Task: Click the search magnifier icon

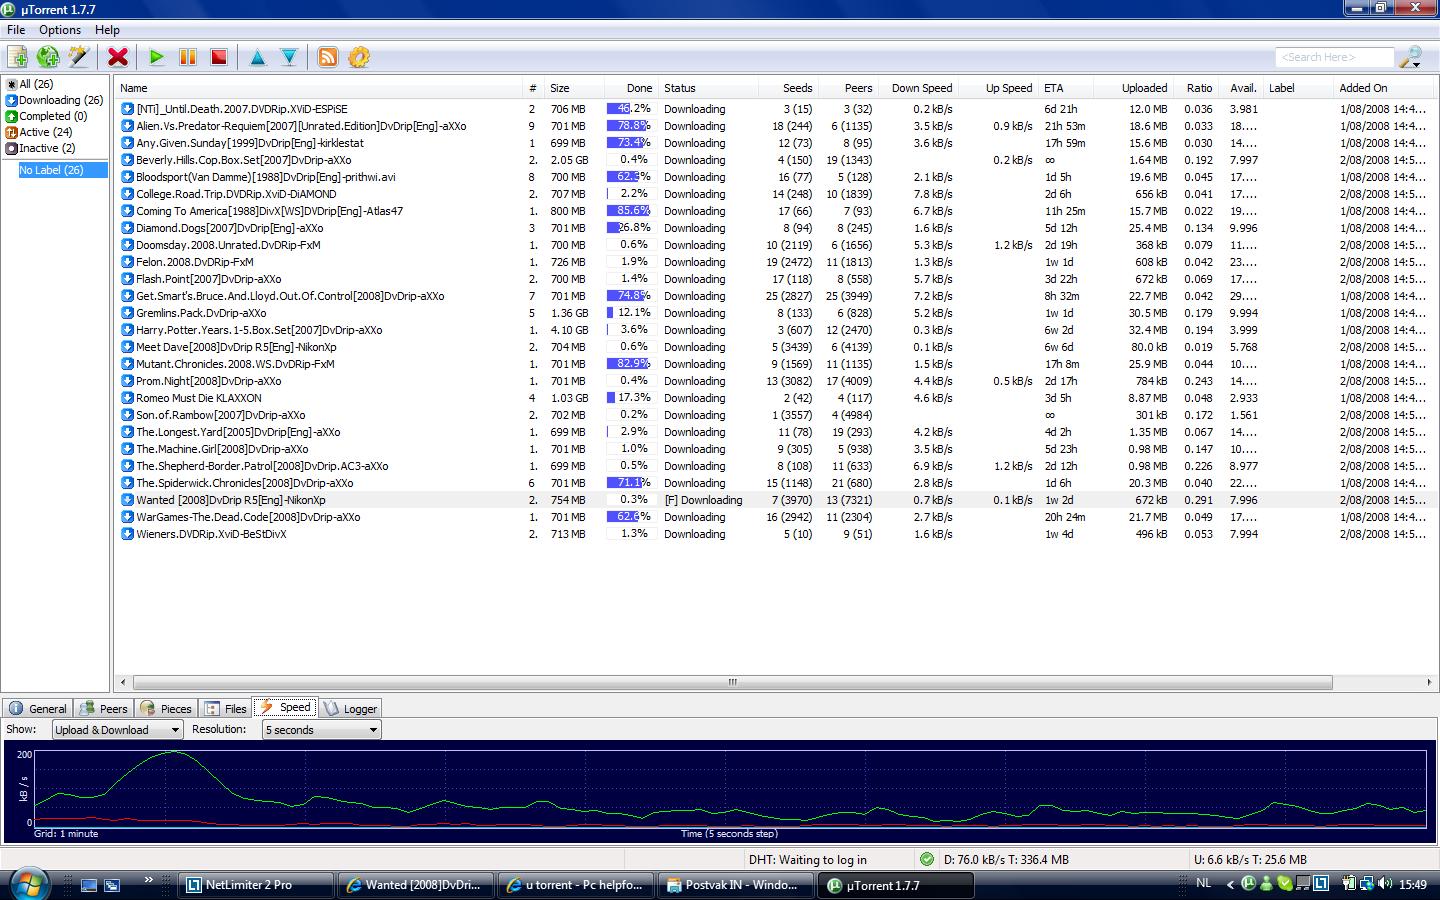Action: (1410, 57)
